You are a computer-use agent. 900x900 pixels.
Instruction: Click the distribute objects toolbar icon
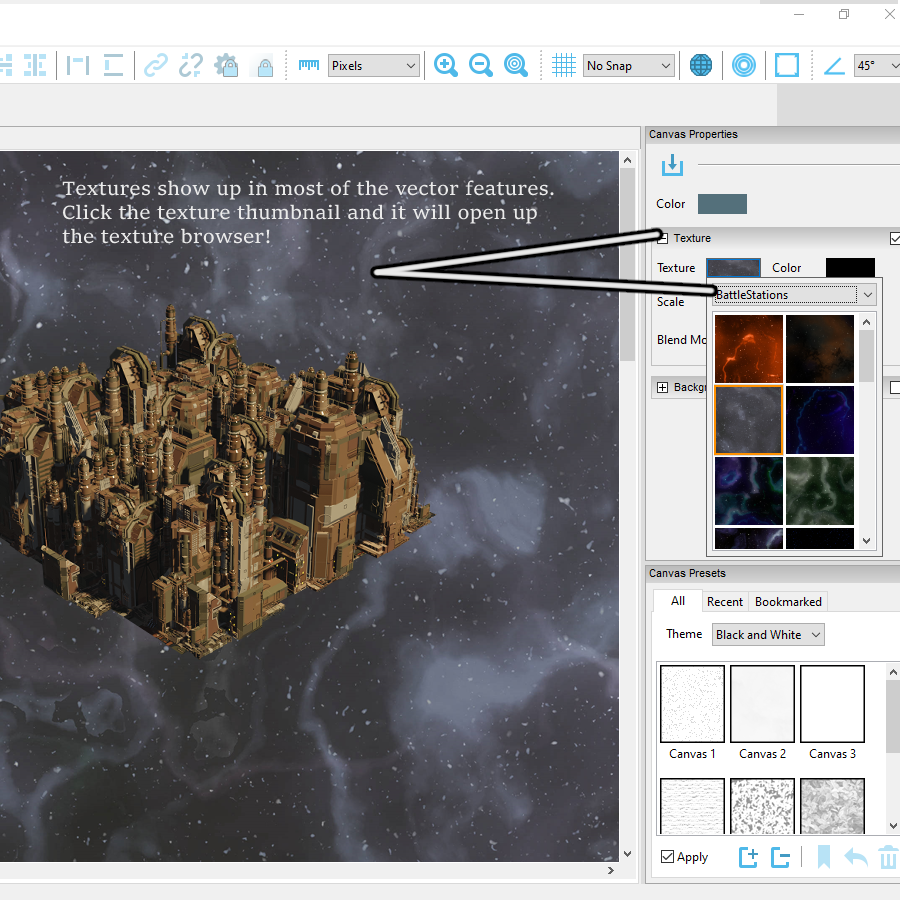coord(35,65)
